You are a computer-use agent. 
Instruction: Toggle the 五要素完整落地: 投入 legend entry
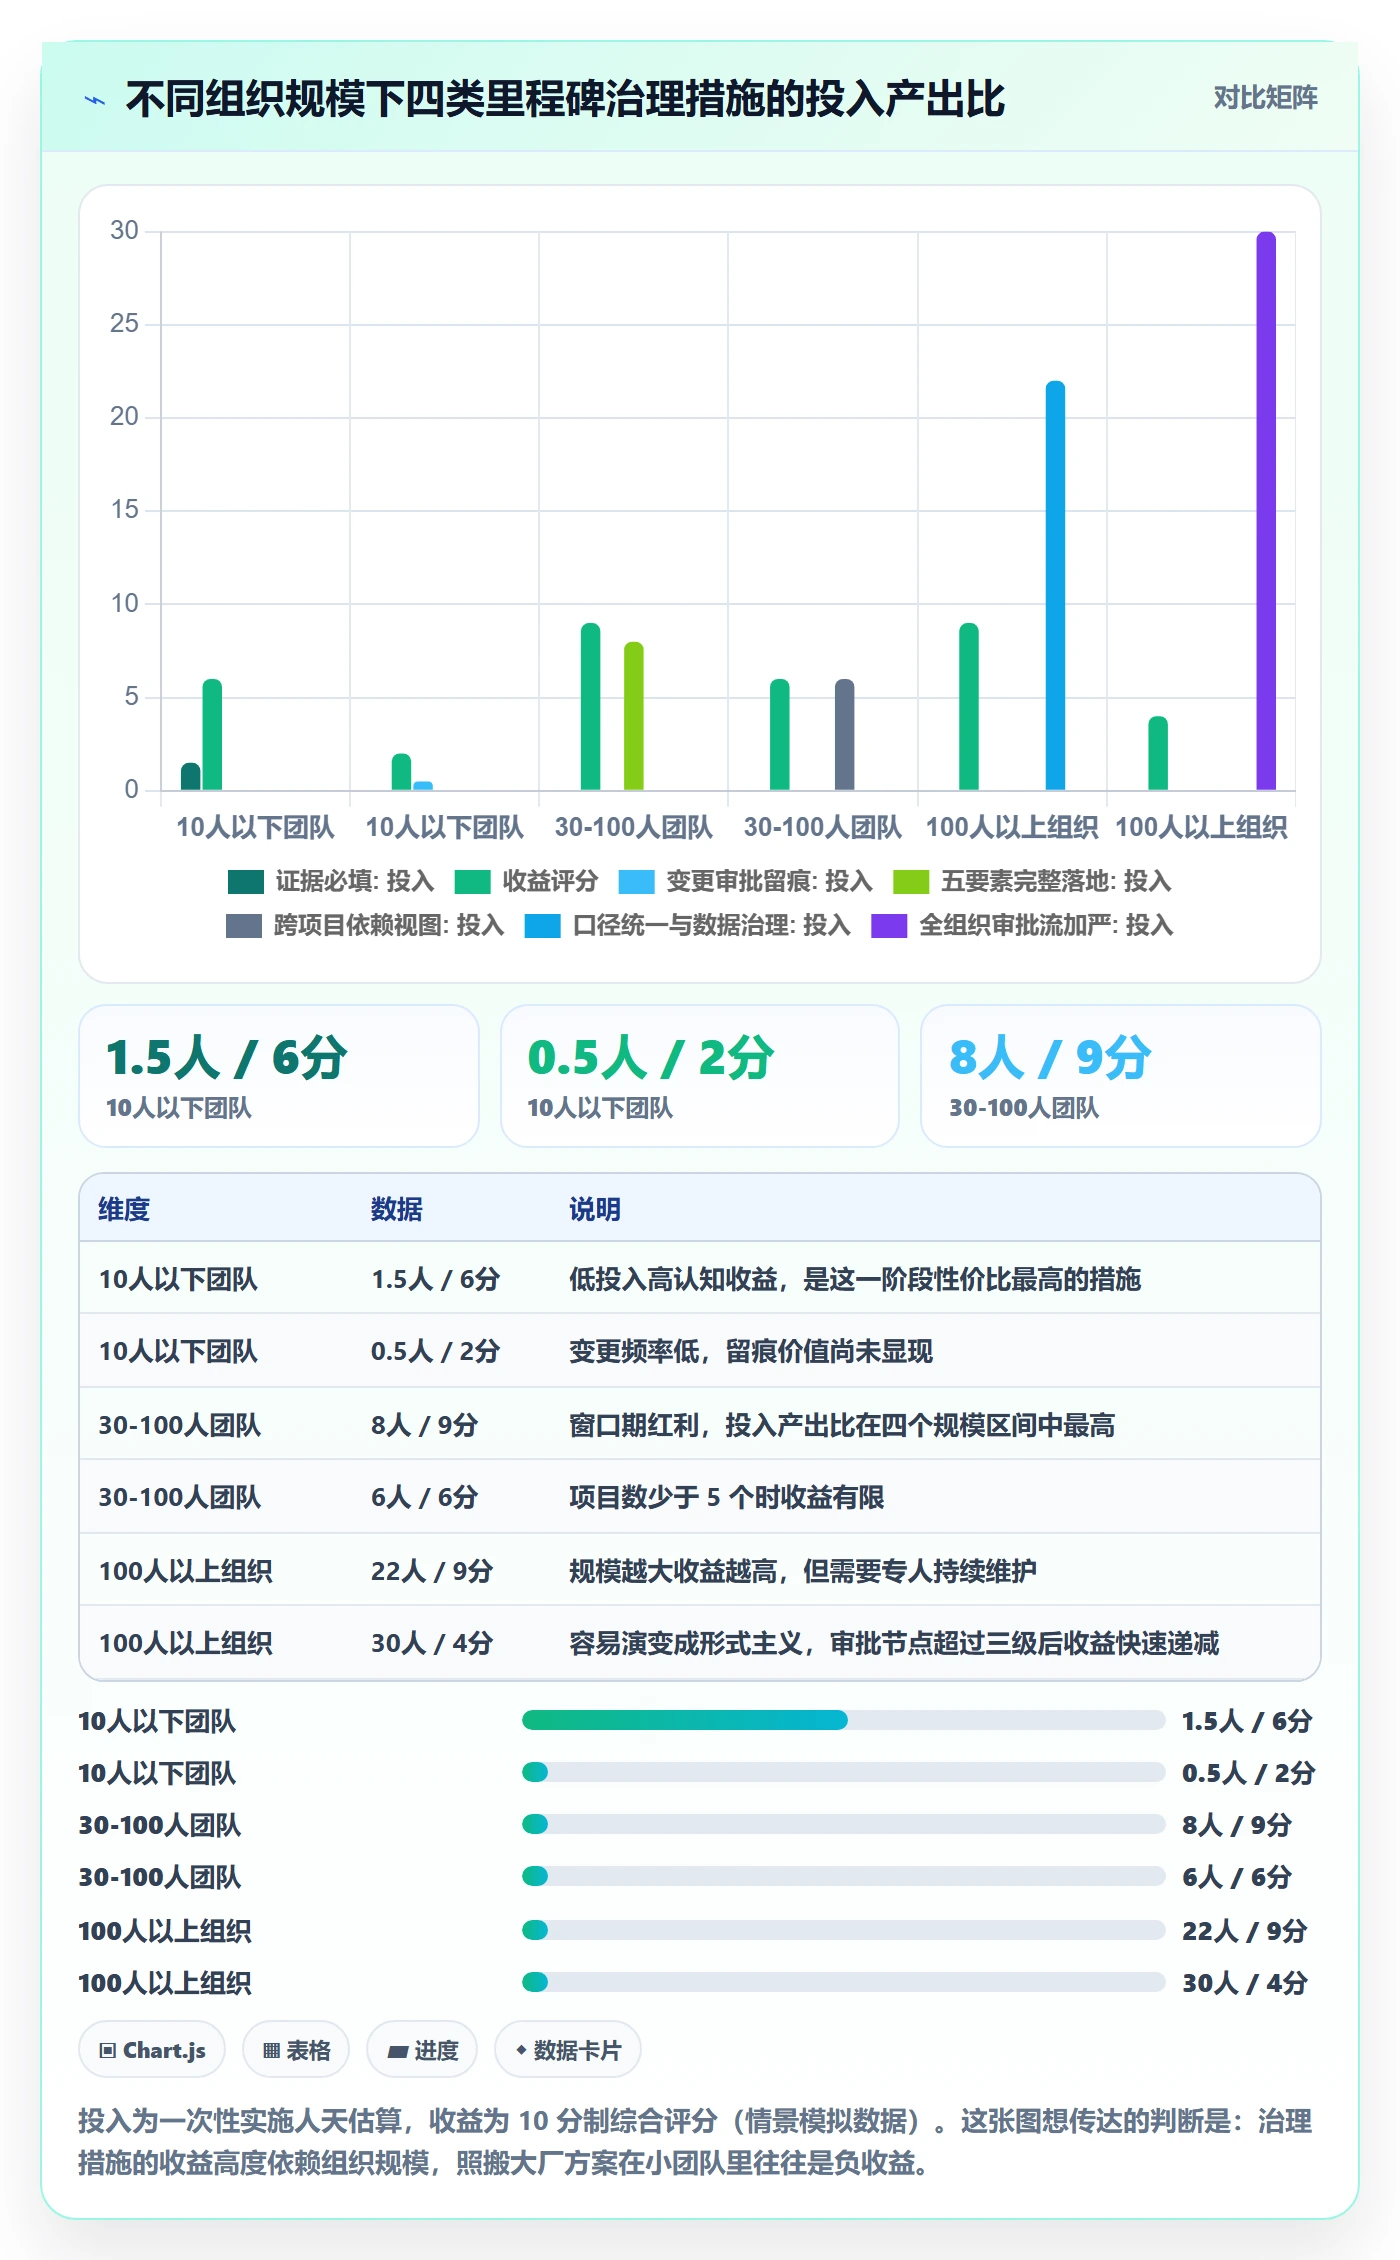tap(1032, 881)
